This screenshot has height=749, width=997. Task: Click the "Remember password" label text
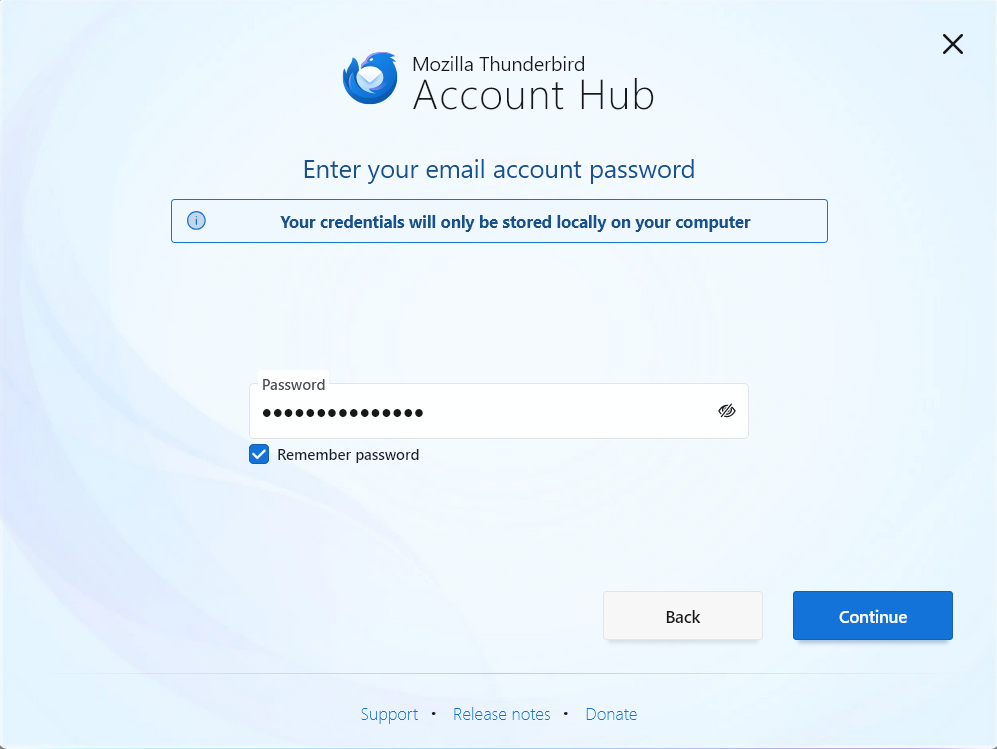348,455
